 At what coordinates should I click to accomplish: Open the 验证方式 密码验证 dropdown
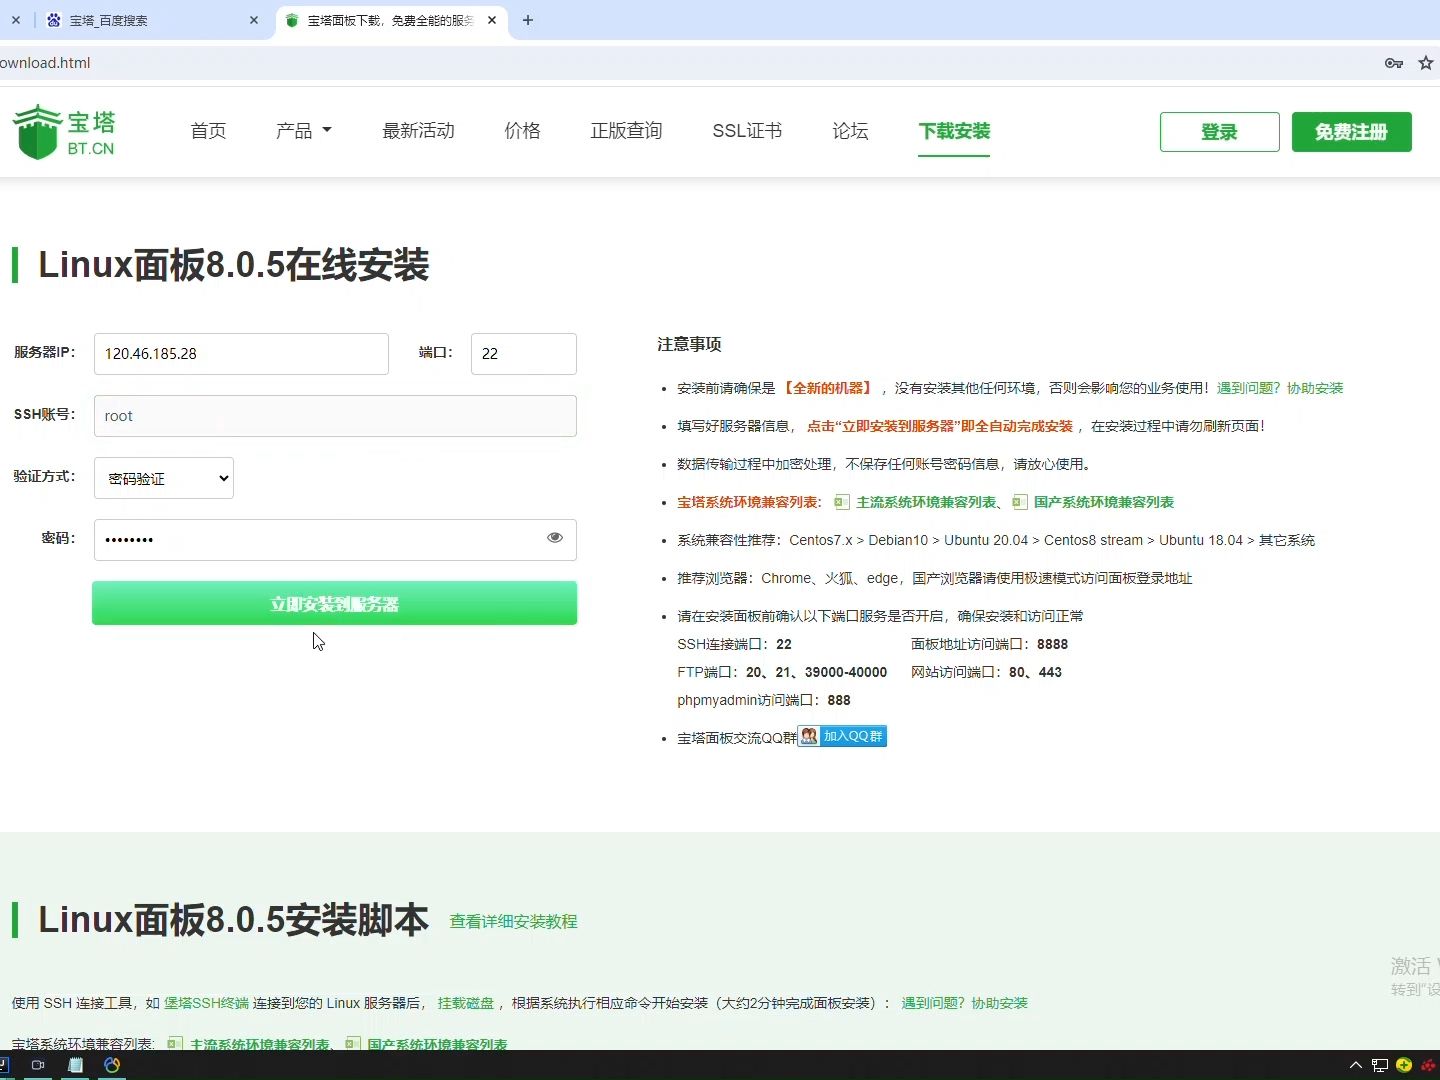click(164, 478)
